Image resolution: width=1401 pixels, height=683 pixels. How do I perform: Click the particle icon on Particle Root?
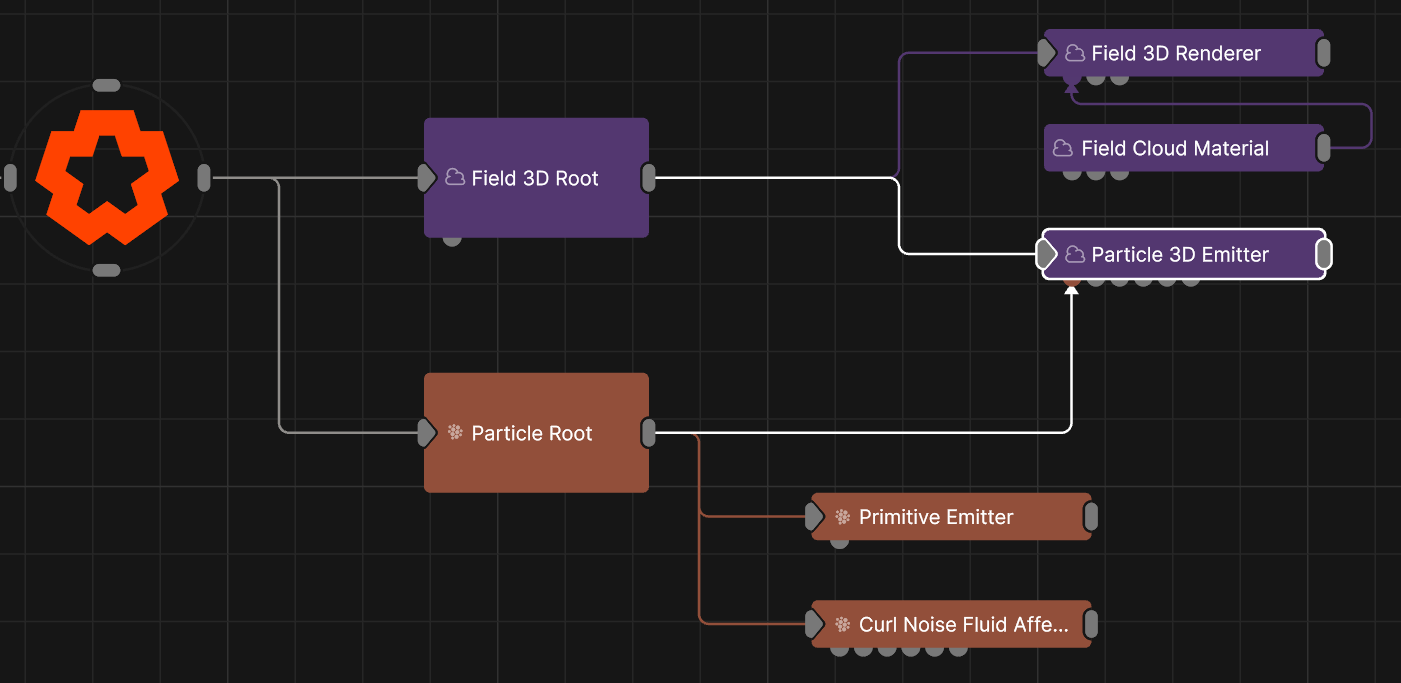pos(455,433)
